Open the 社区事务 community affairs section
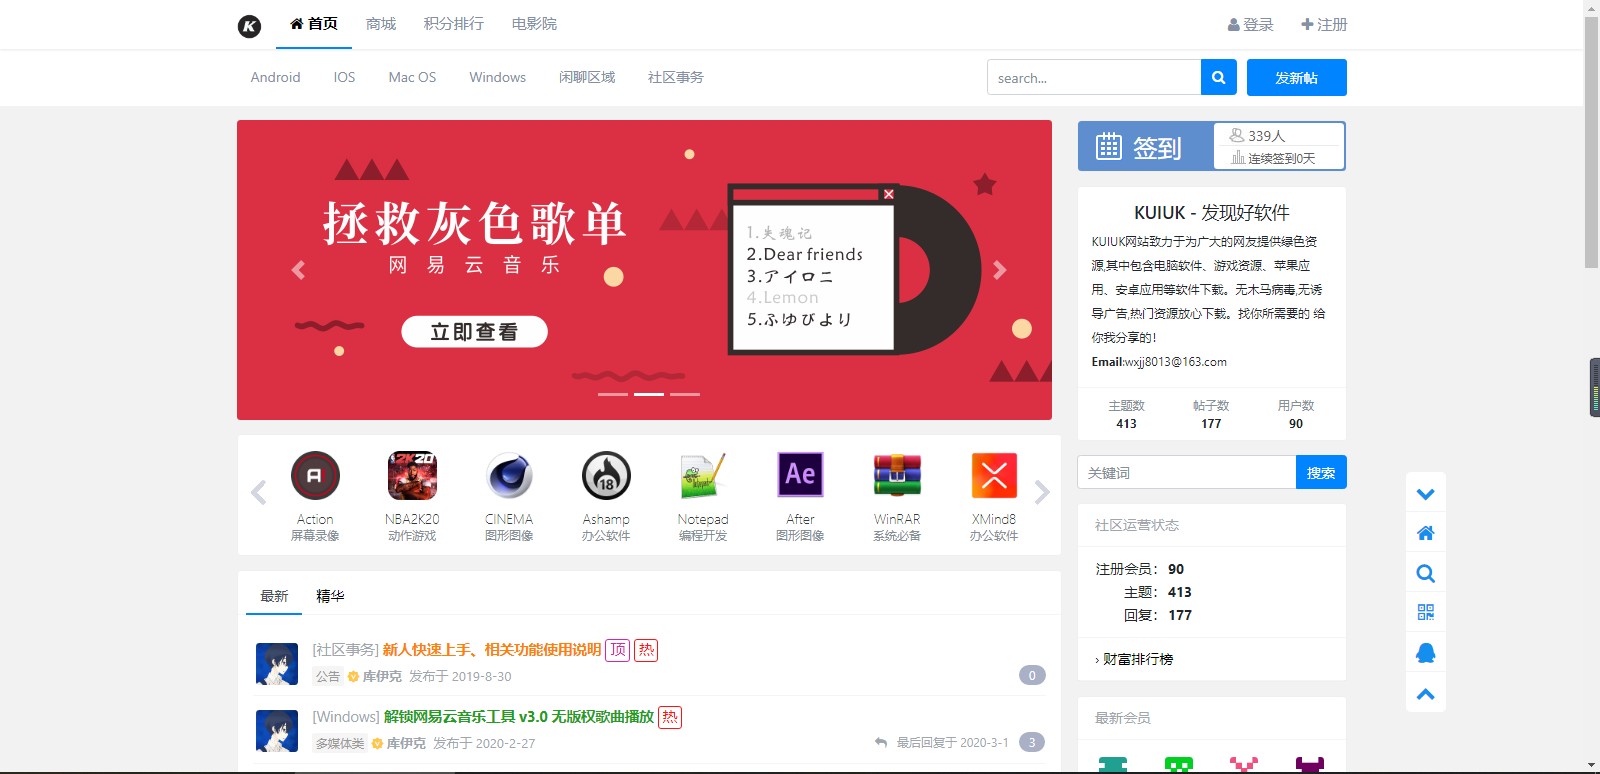1600x774 pixels. [676, 77]
